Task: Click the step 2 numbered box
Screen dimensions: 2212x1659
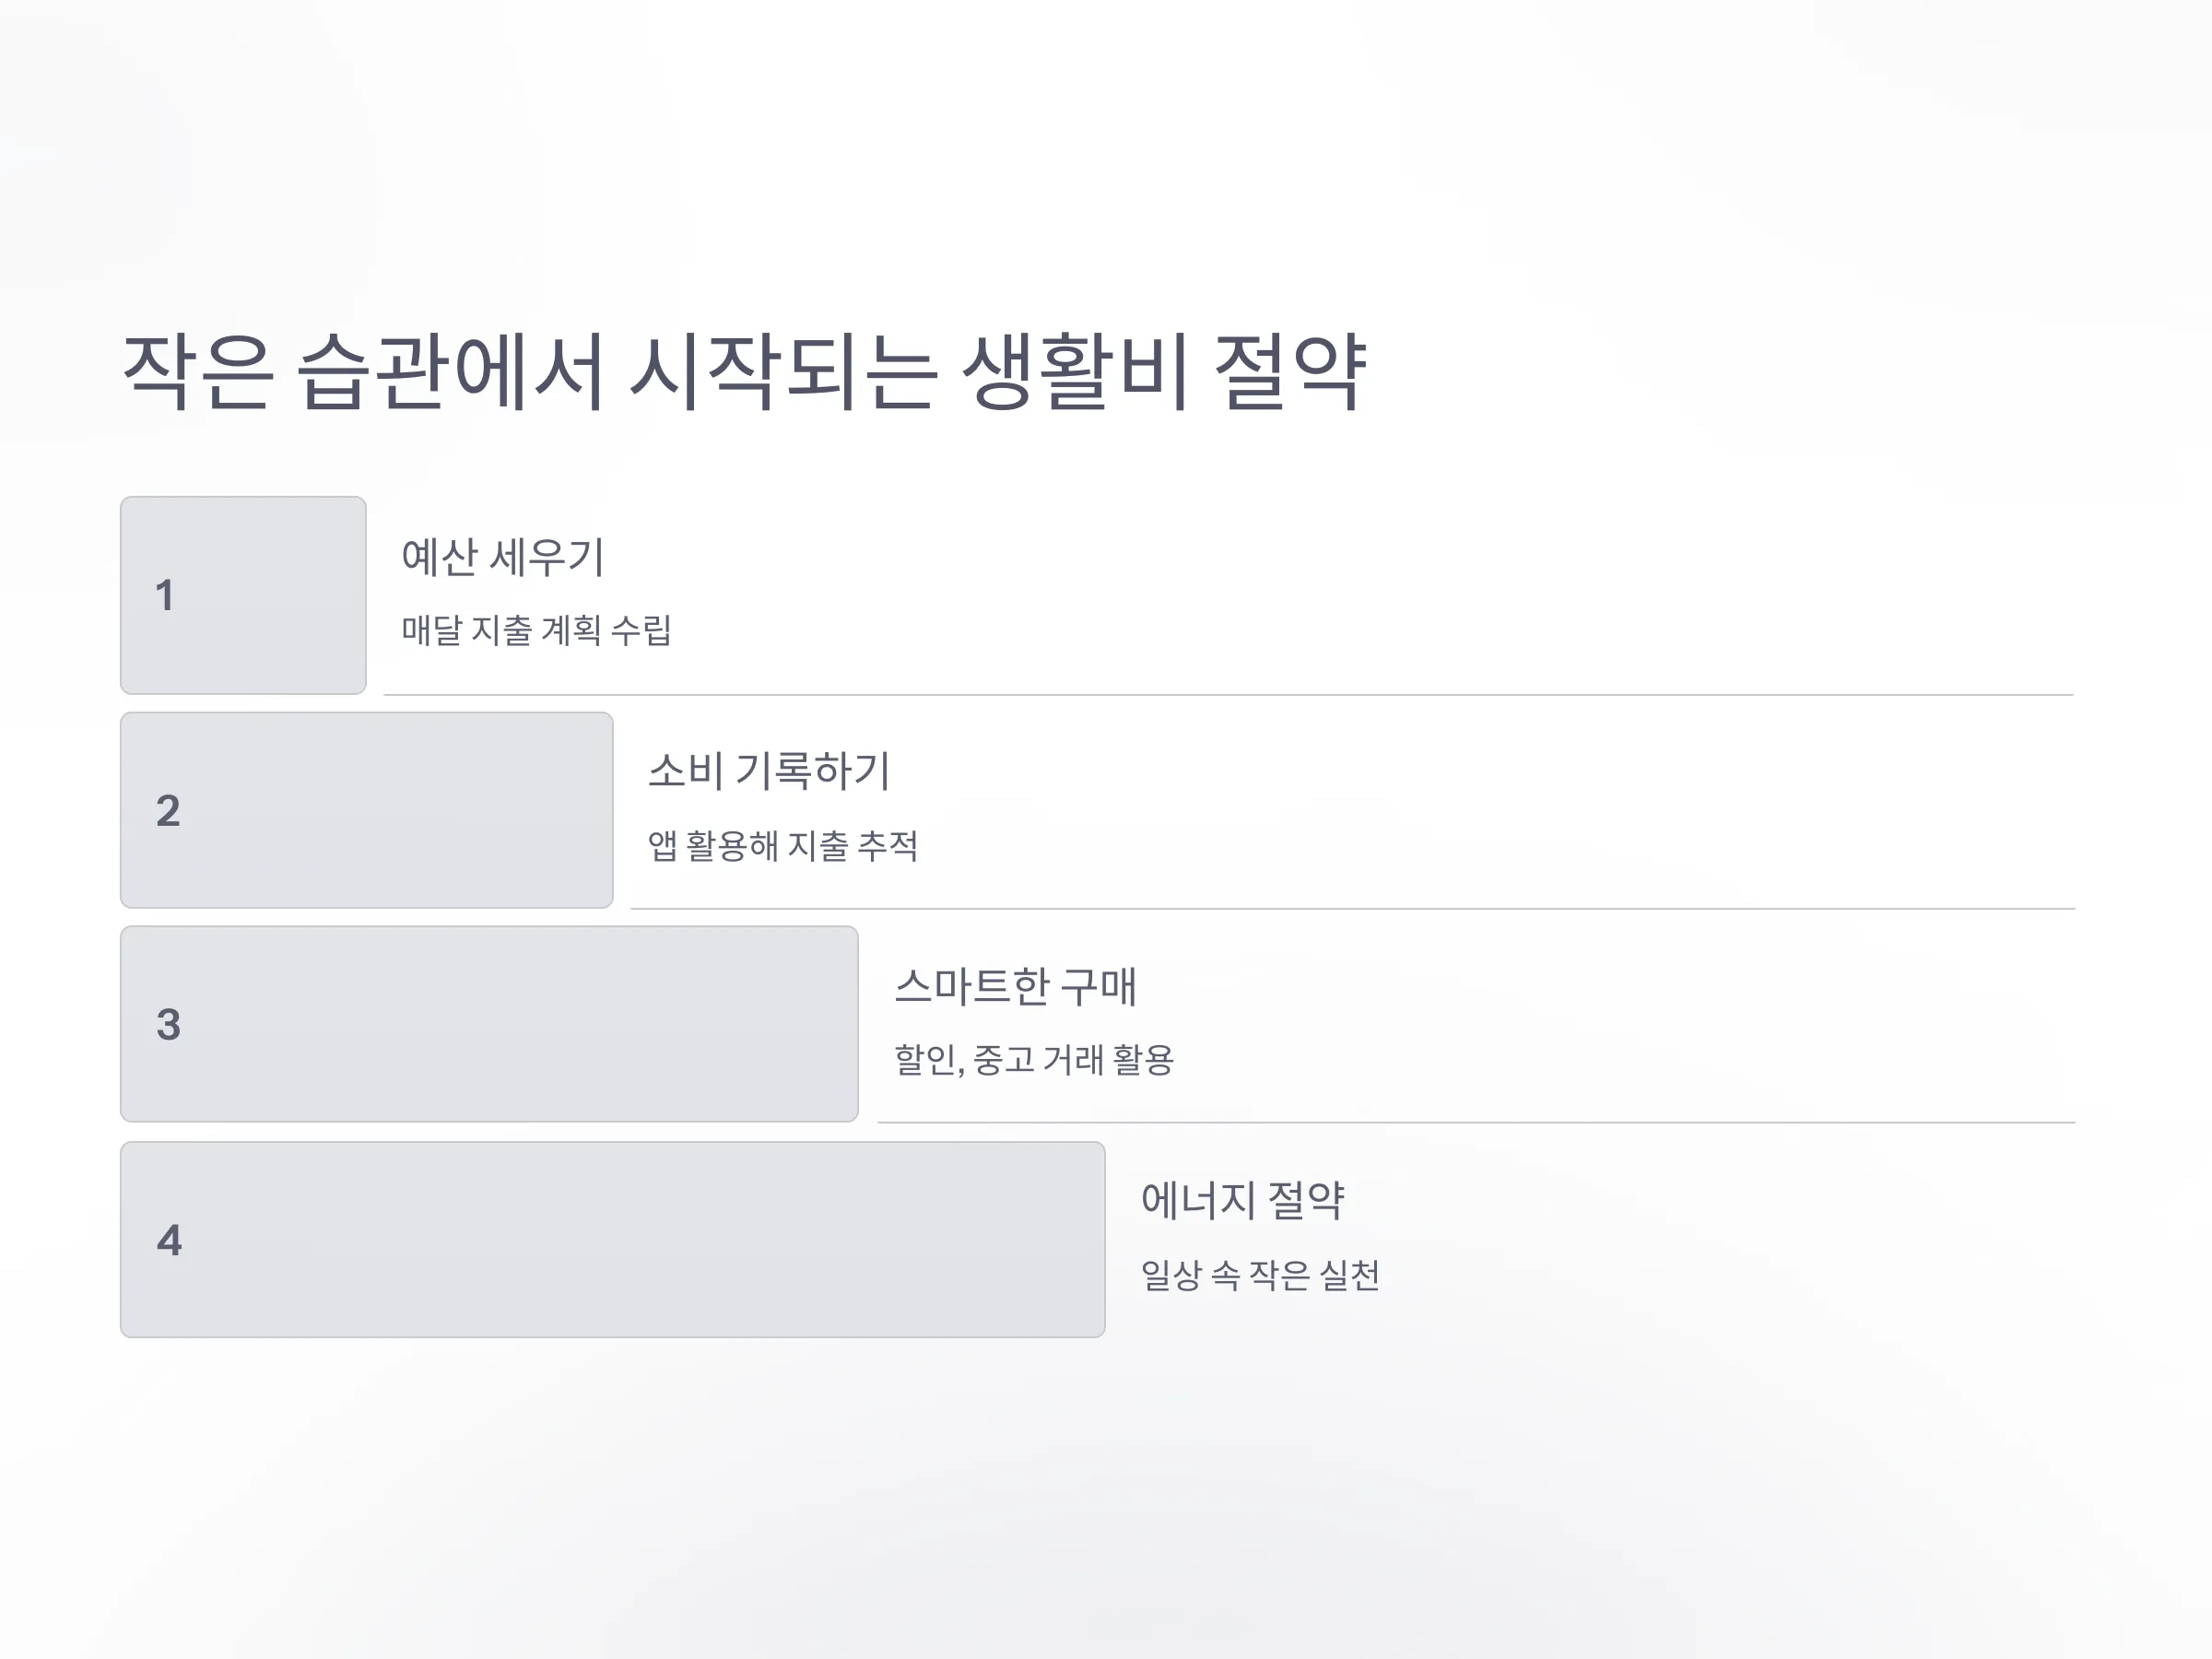Action: click(x=366, y=810)
